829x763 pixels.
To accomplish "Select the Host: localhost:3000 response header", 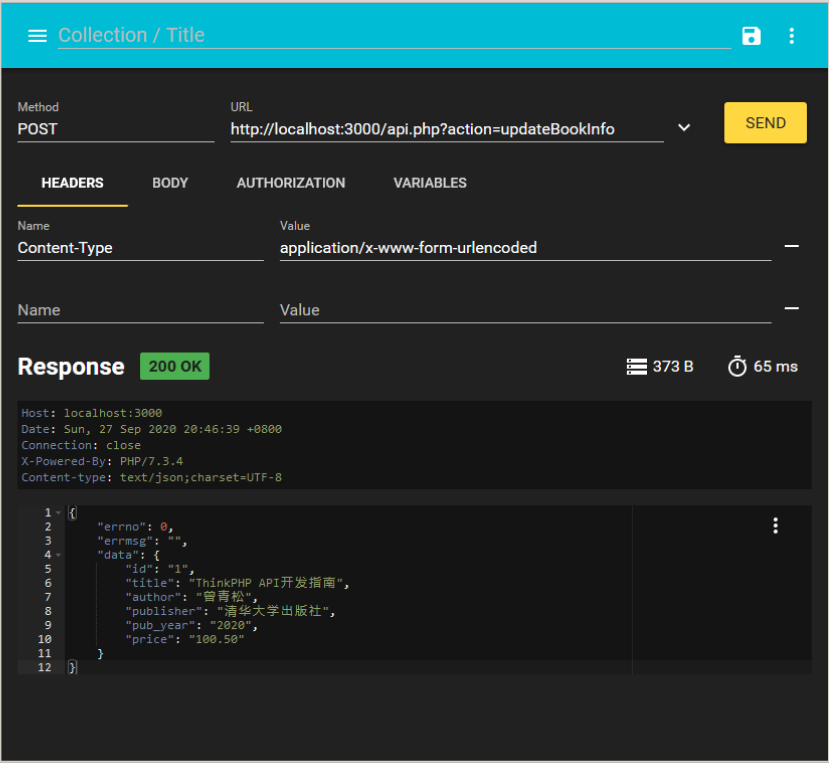I will coord(91,413).
